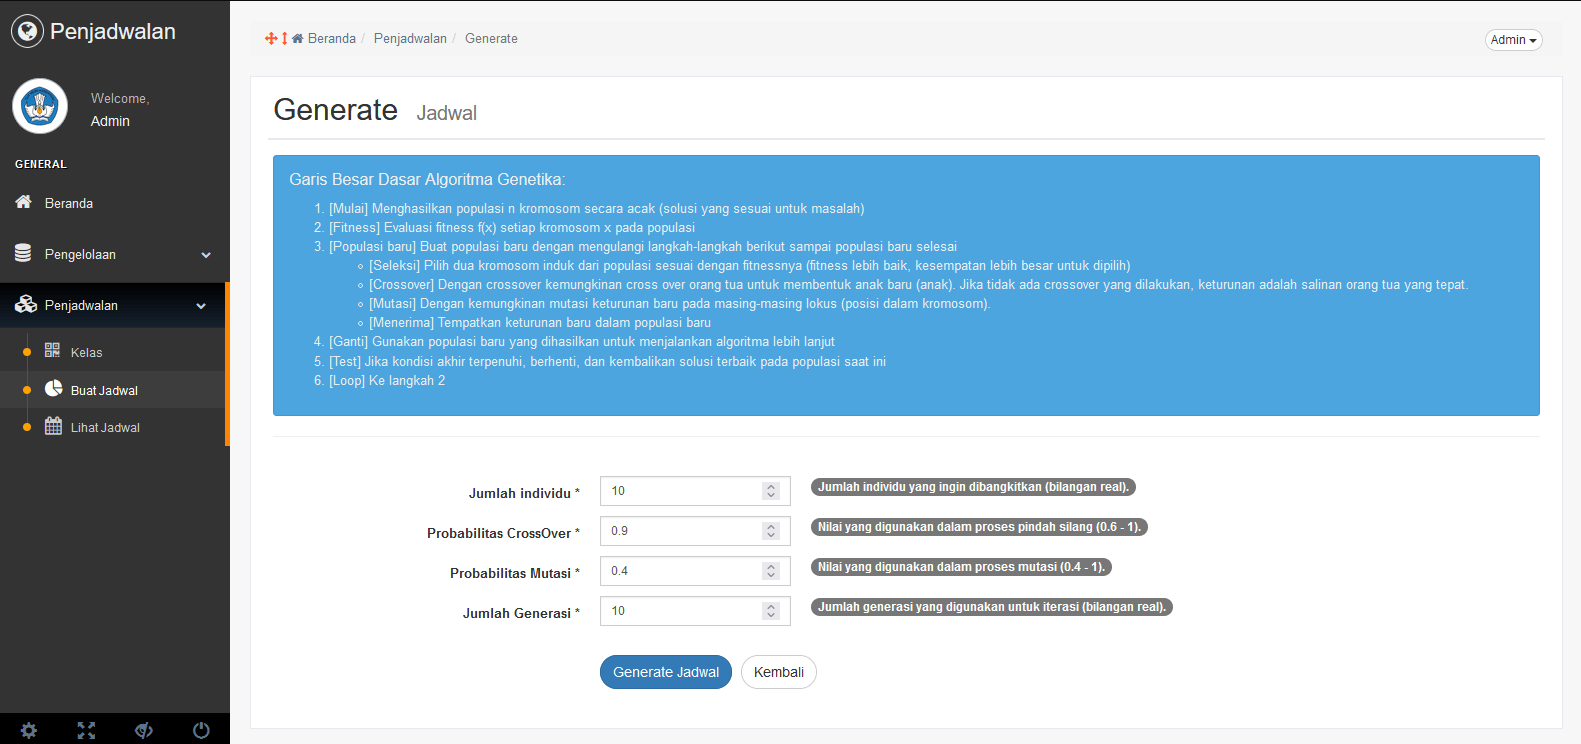This screenshot has width=1581, height=744.
Task: Click the Generate breadcrumb item
Action: 491,38
